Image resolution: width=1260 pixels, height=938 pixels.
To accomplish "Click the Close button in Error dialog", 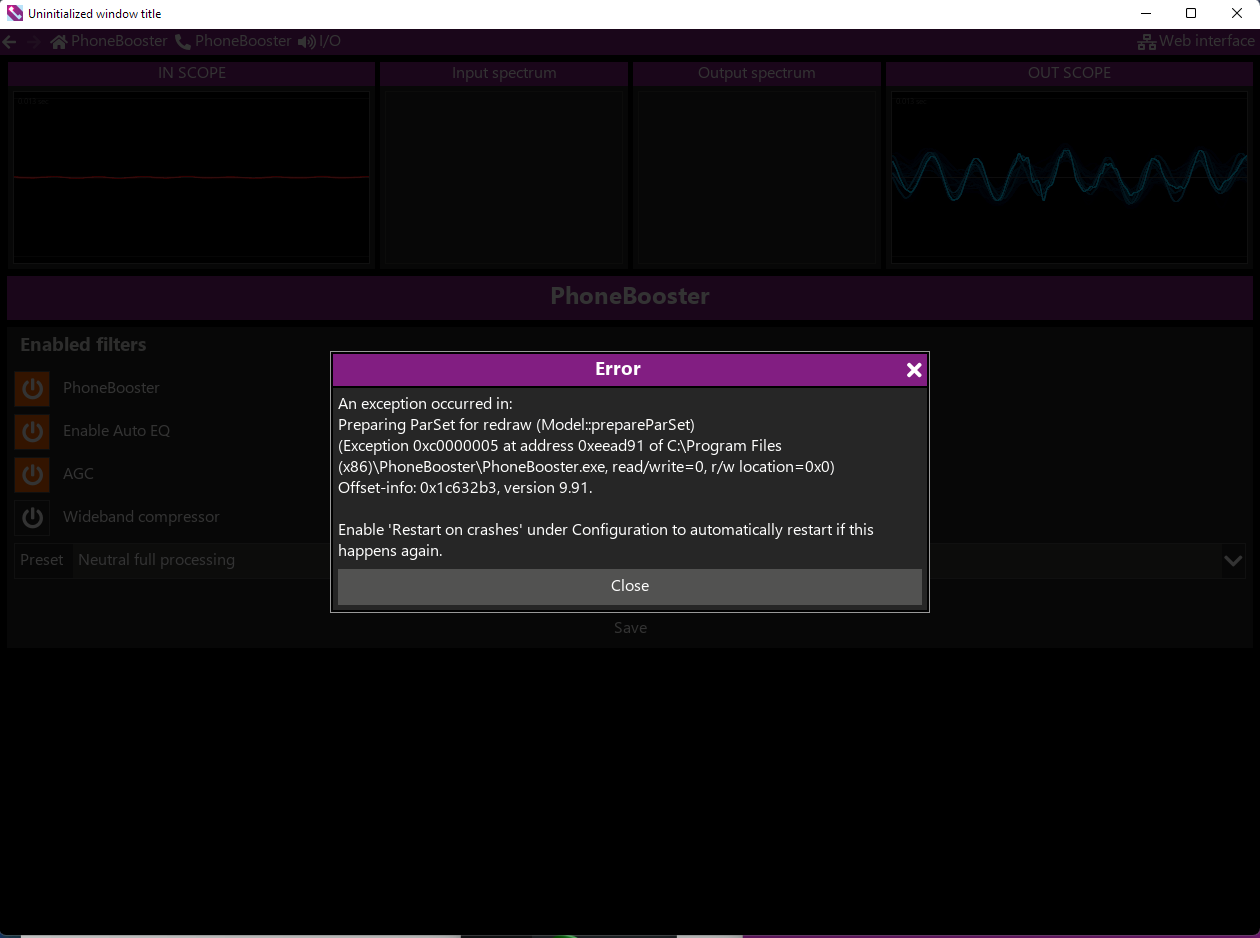I will pos(630,587).
